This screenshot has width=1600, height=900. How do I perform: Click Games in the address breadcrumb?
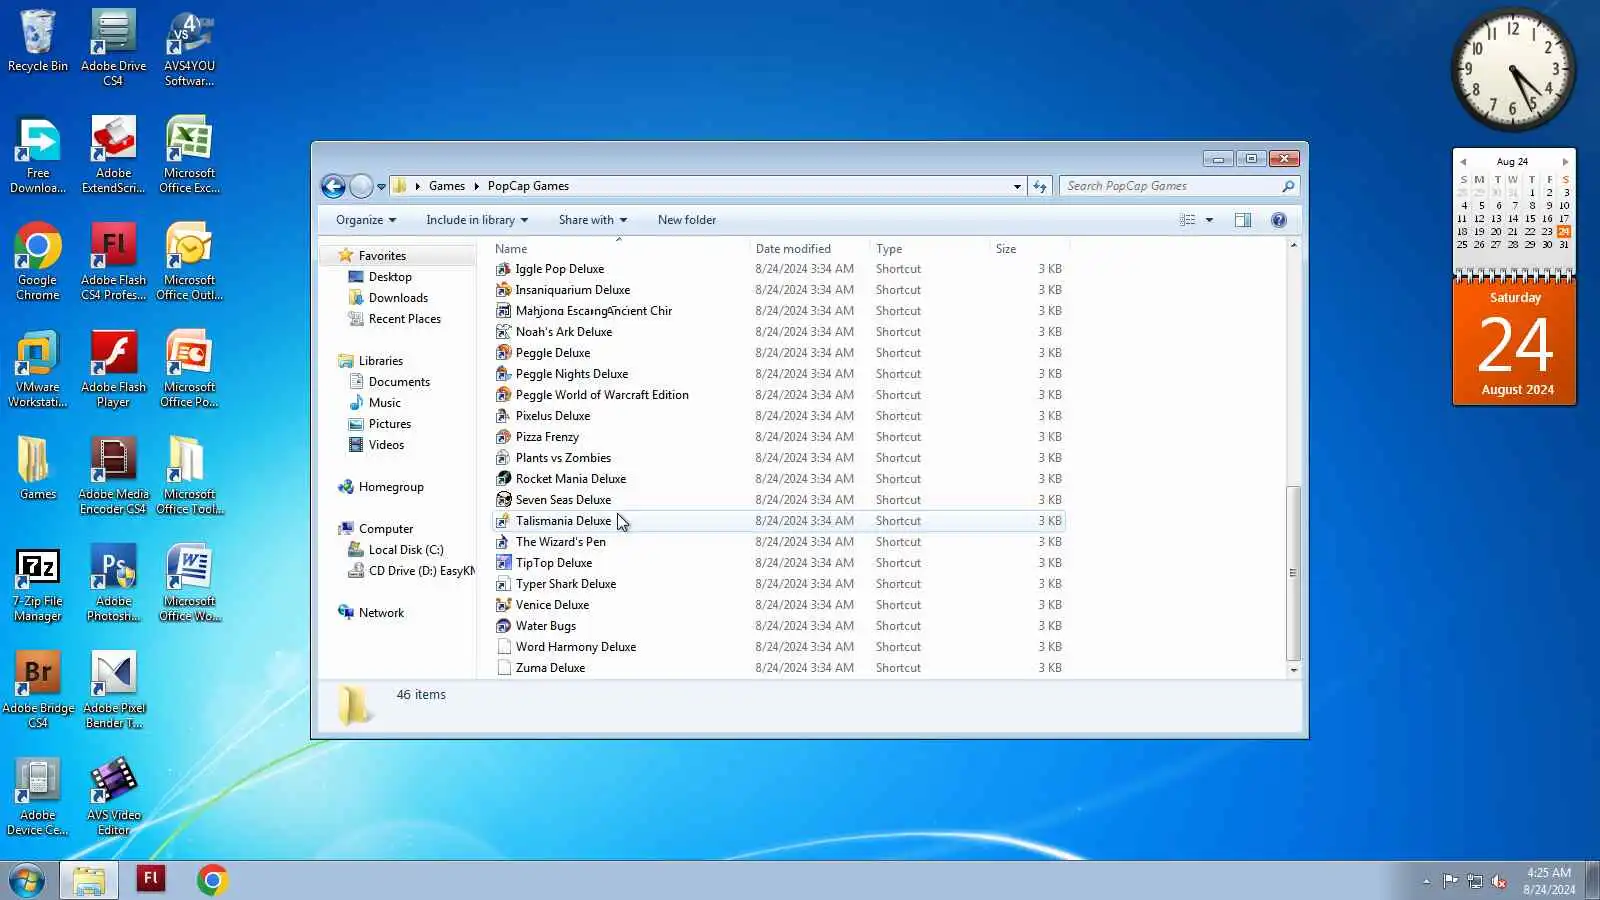(446, 186)
